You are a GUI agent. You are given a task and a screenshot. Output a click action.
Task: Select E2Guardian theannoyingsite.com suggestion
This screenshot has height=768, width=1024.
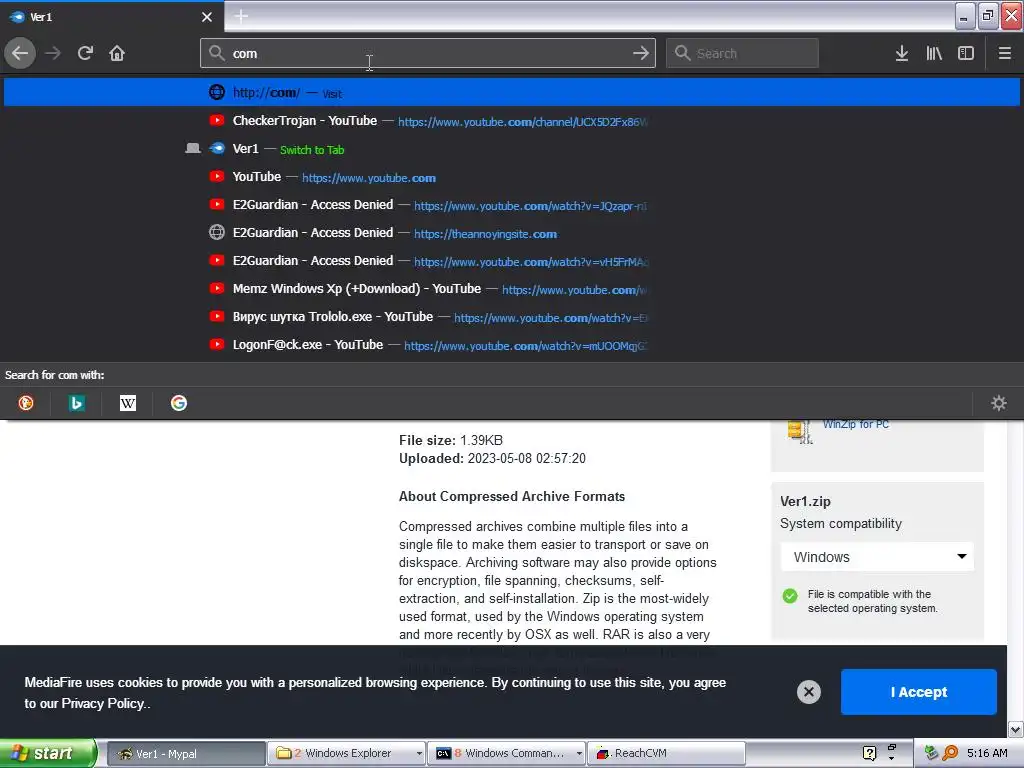pyautogui.click(x=512, y=233)
